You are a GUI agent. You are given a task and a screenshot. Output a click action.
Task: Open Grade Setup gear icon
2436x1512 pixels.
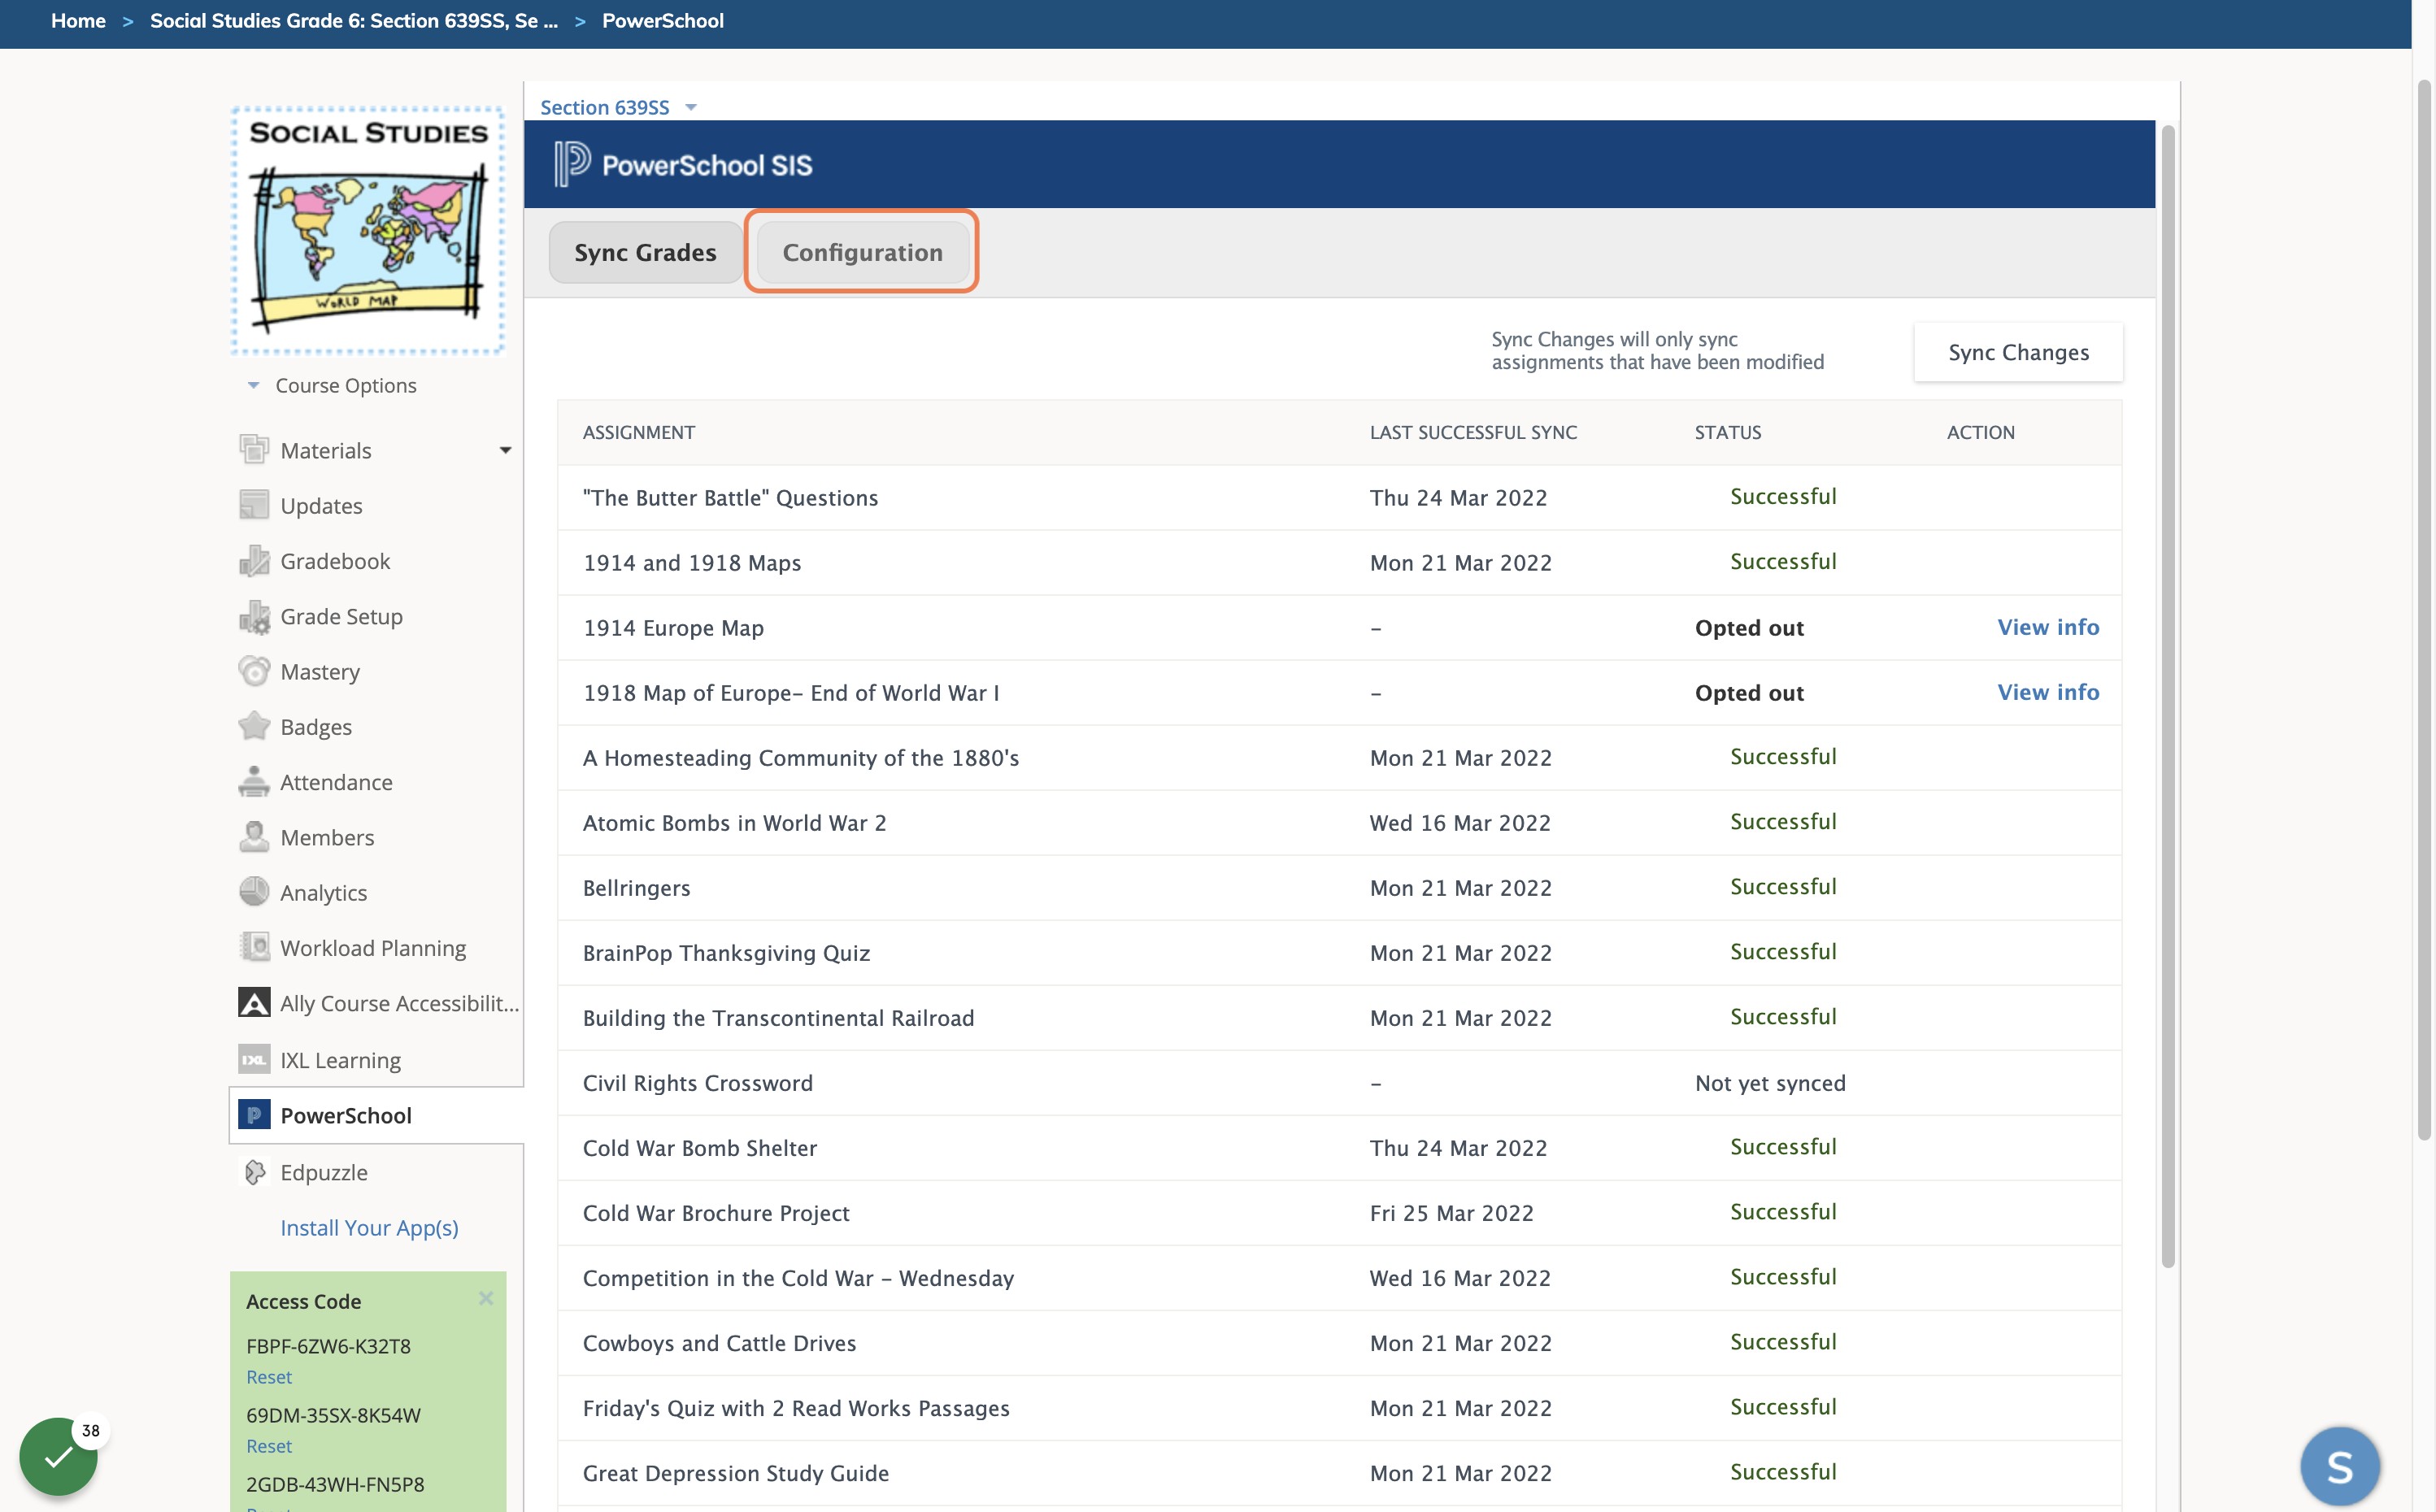click(254, 616)
